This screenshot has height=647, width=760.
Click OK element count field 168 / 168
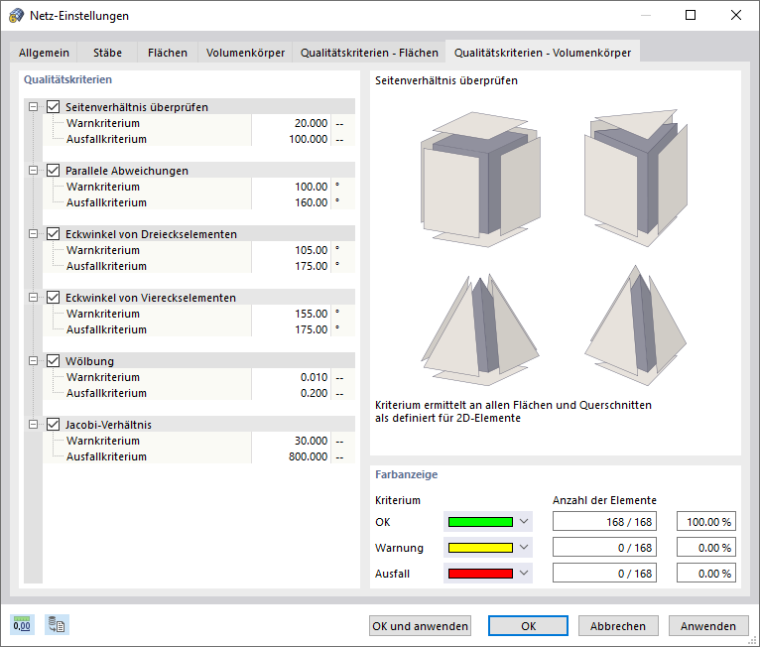(x=604, y=521)
